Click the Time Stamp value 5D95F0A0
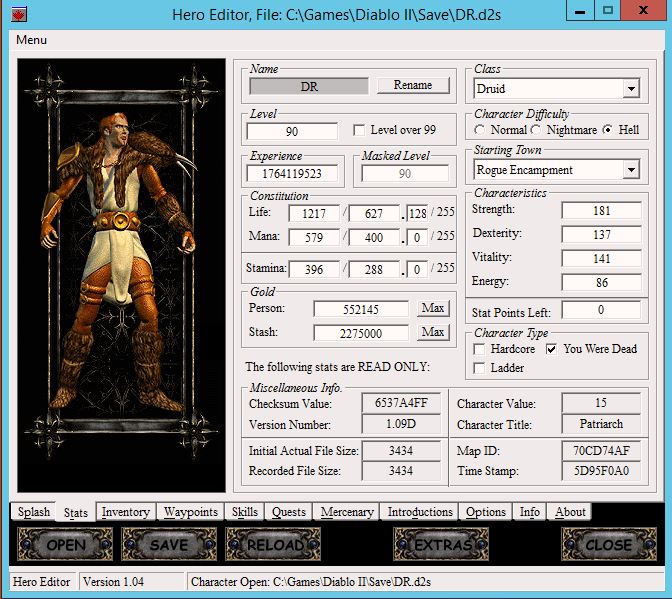672x599 pixels. (601, 471)
